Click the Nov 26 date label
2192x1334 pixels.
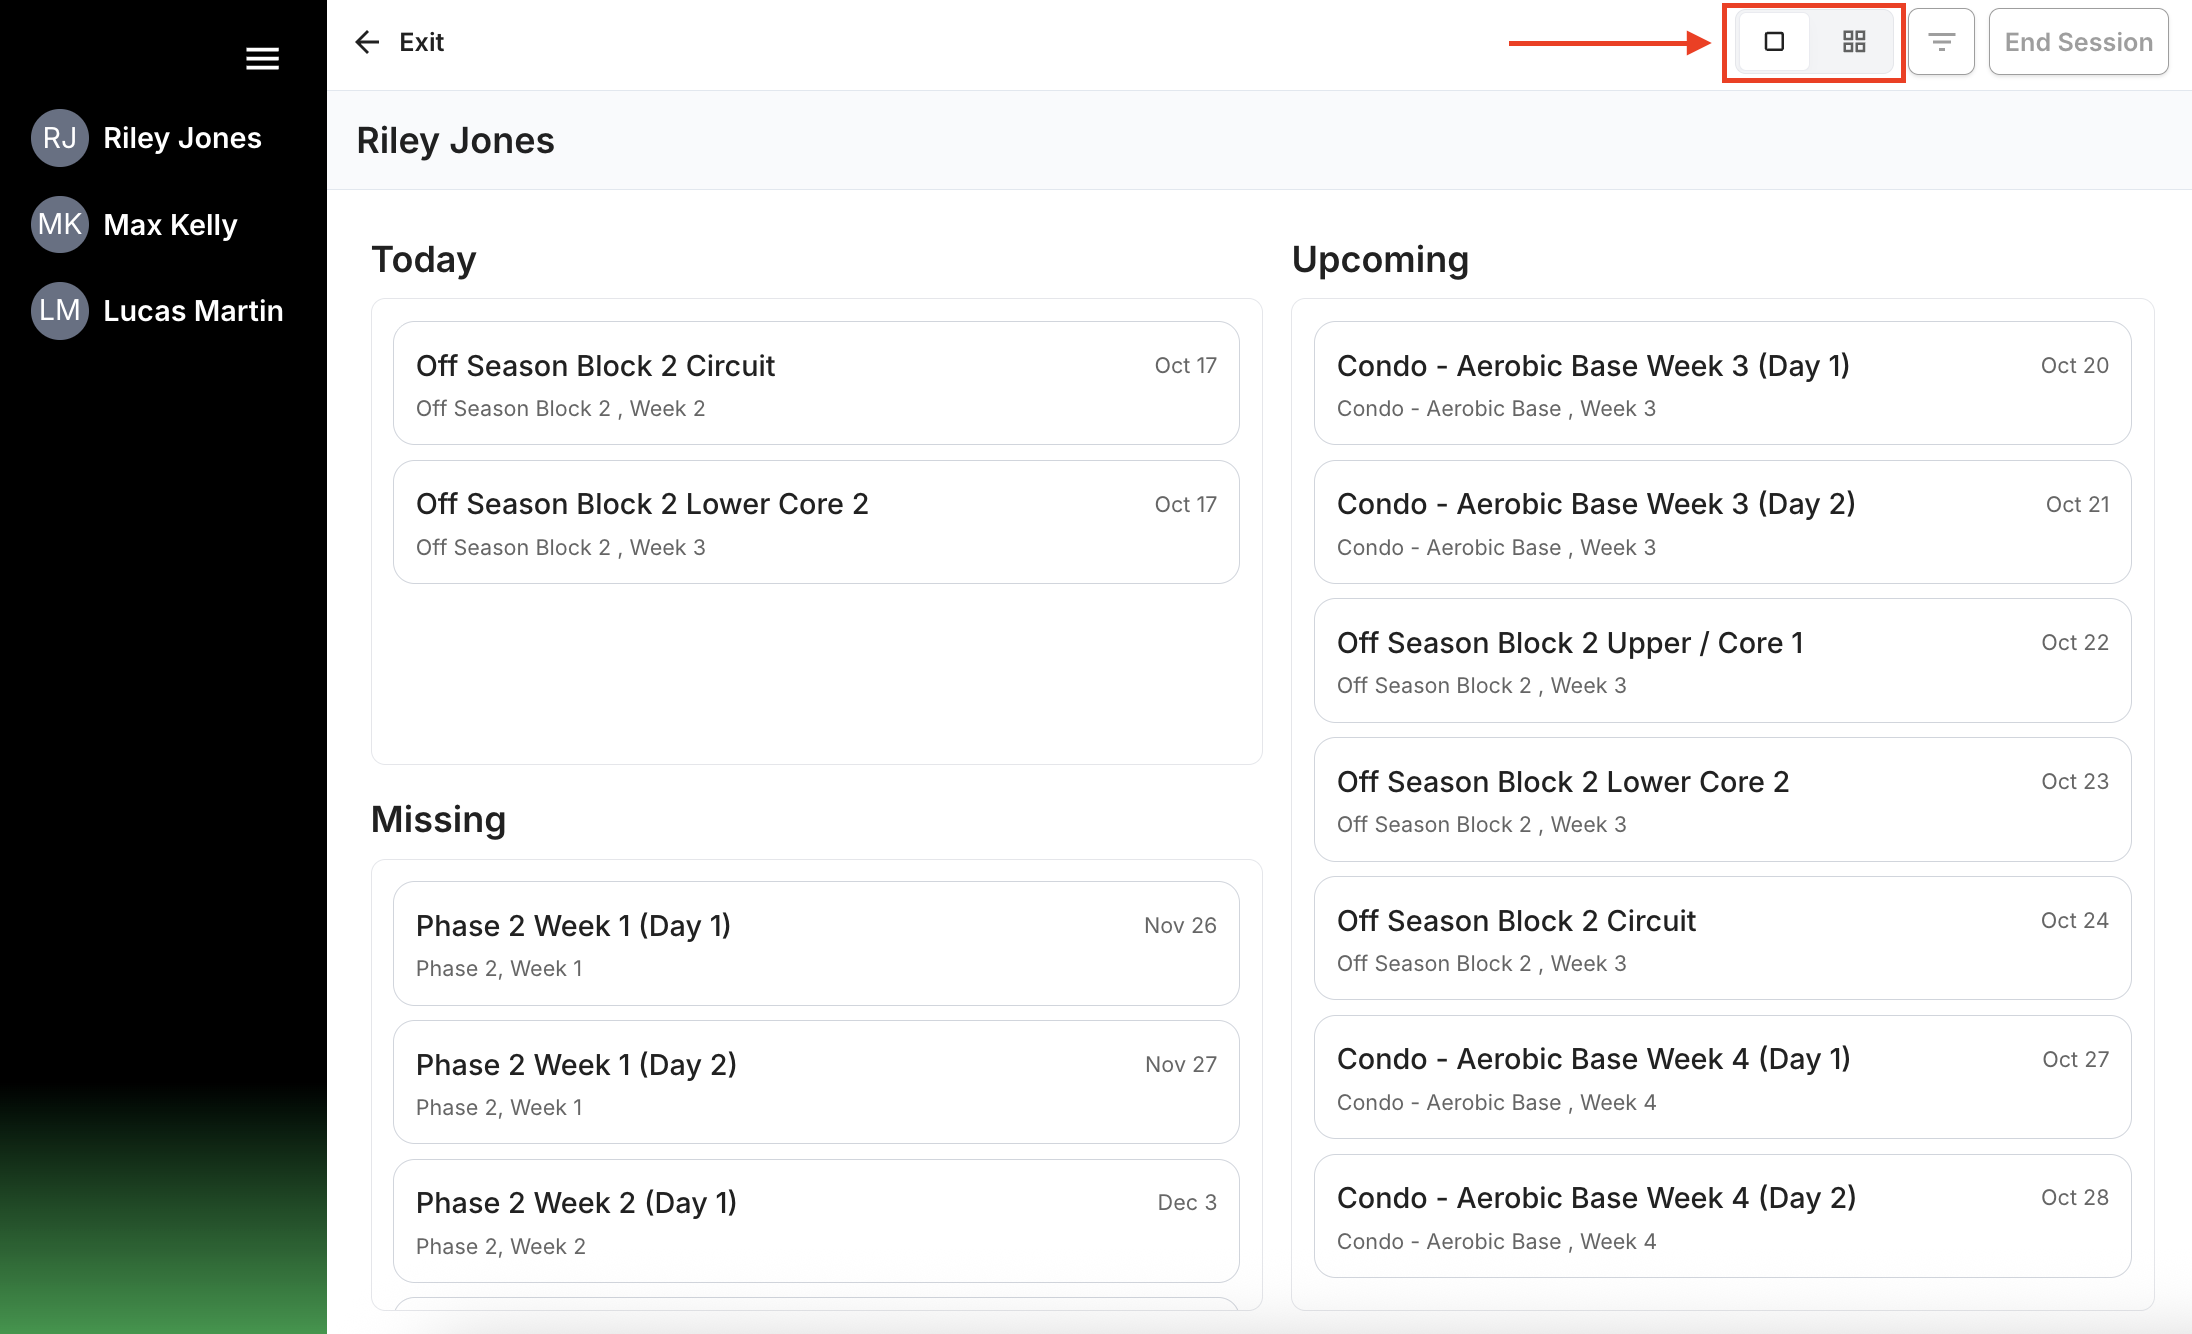pos(1180,925)
